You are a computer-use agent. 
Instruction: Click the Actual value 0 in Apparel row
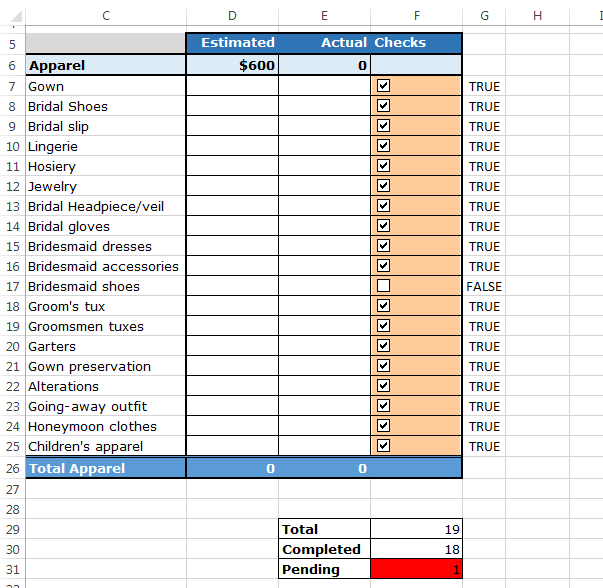click(x=325, y=65)
